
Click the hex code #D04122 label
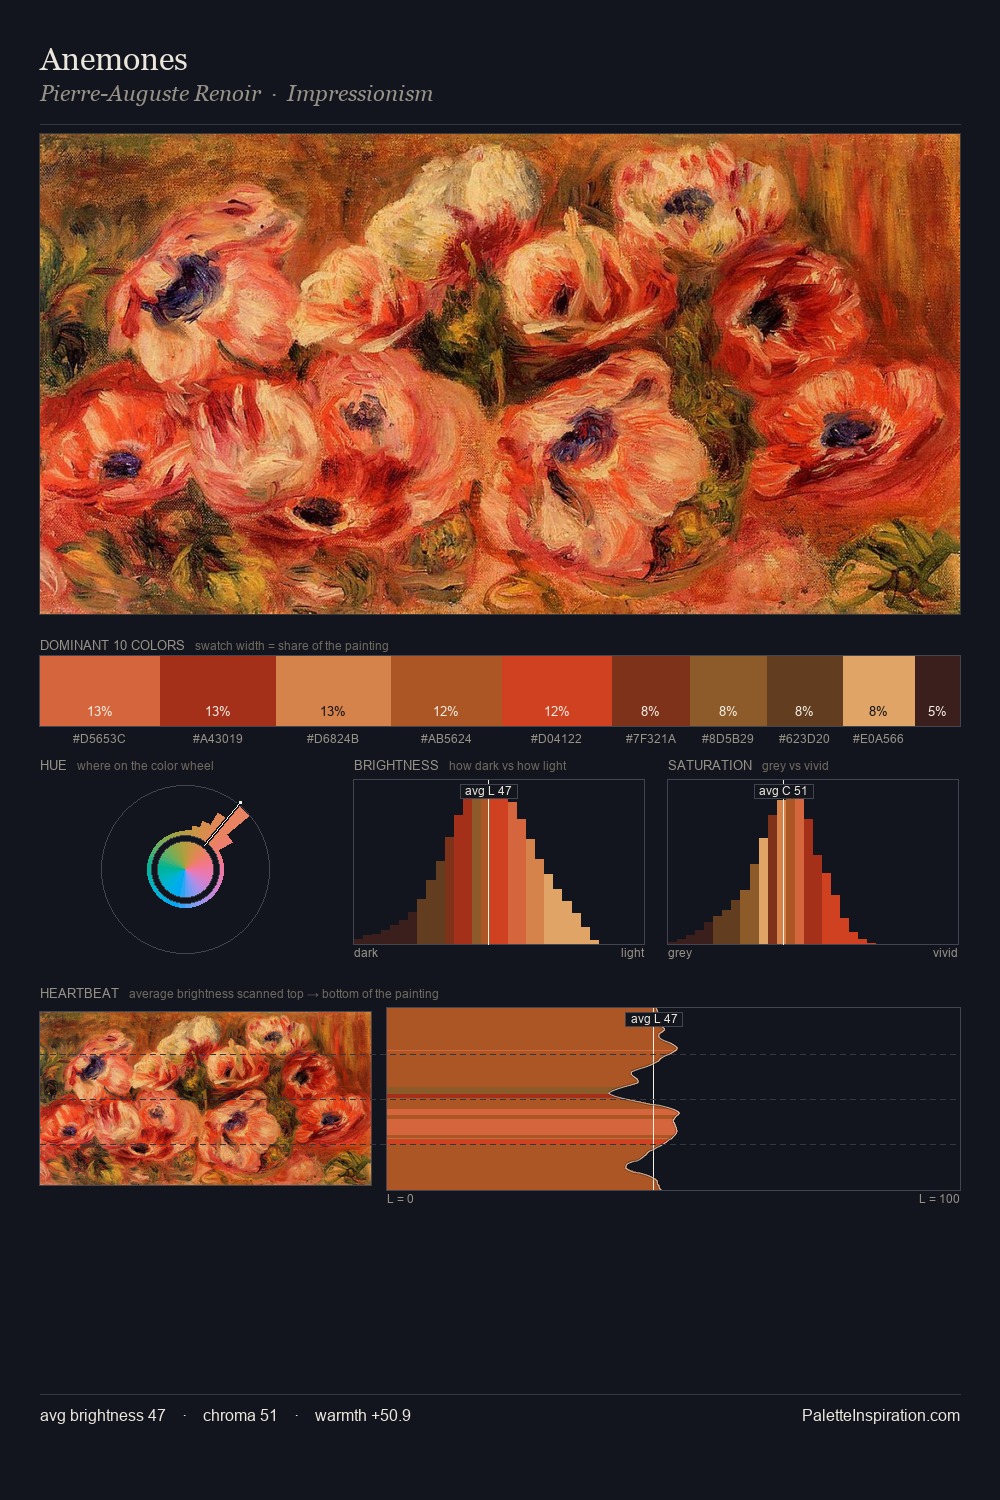click(556, 739)
